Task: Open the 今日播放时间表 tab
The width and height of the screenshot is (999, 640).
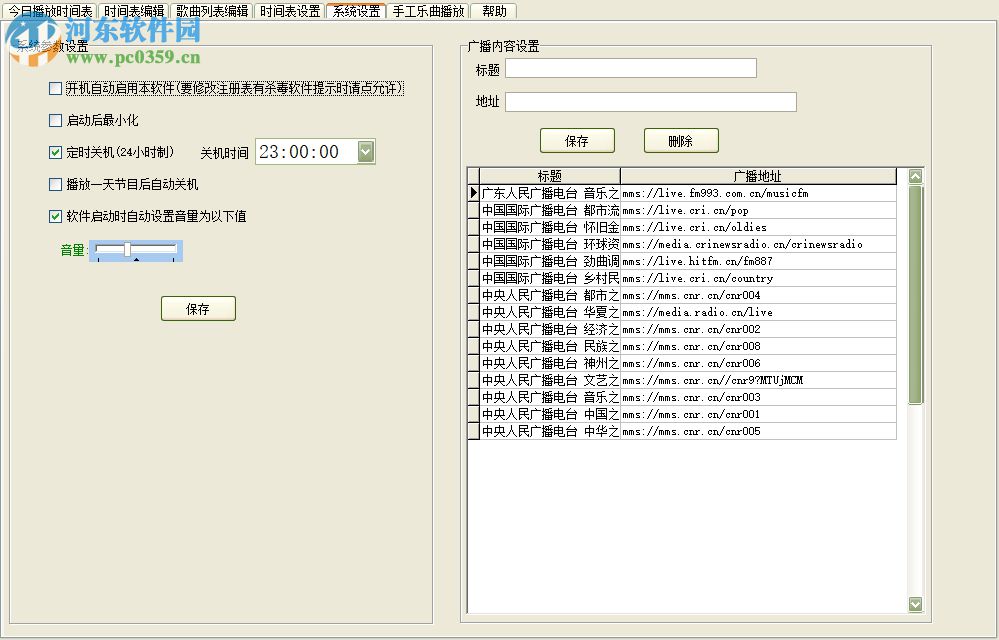Action: pos(50,11)
